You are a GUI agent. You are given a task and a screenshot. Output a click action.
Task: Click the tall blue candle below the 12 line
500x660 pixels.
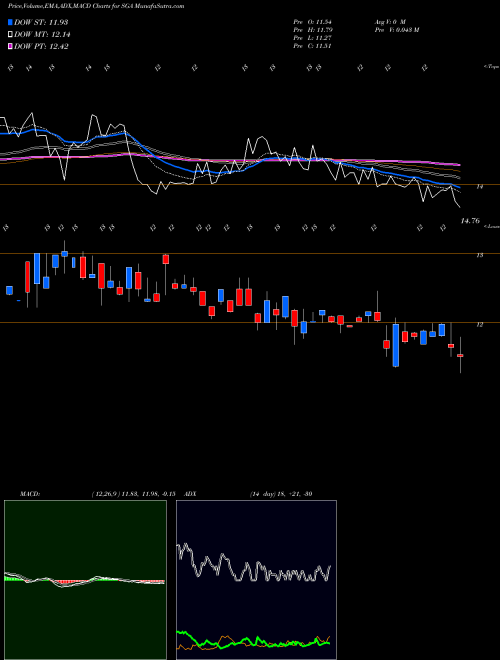(x=396, y=345)
